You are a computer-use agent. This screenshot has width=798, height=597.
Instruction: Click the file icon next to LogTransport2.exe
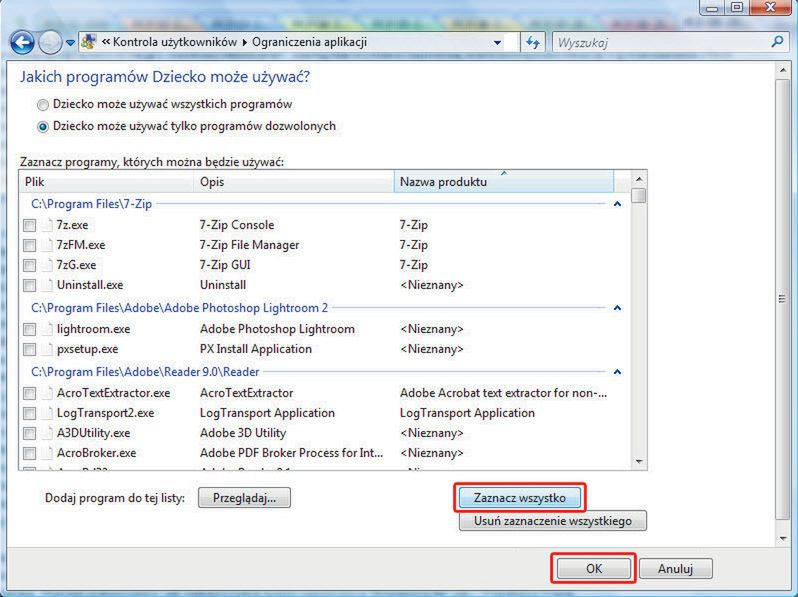[47, 413]
